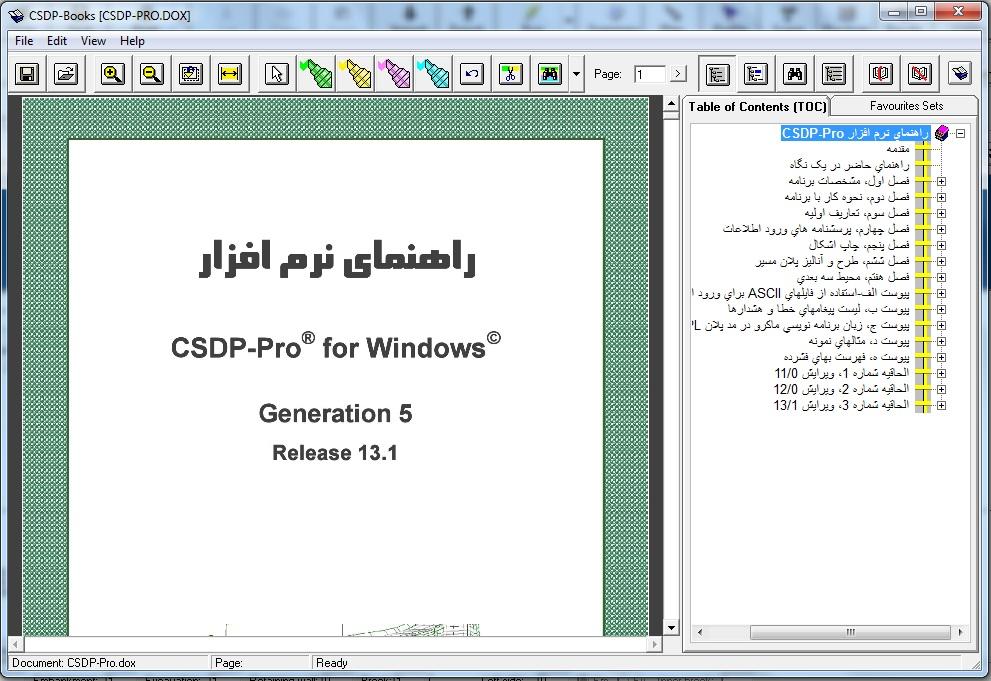Click the TOC panel scroll-right arrow
This screenshot has height=681, width=991.
(961, 632)
